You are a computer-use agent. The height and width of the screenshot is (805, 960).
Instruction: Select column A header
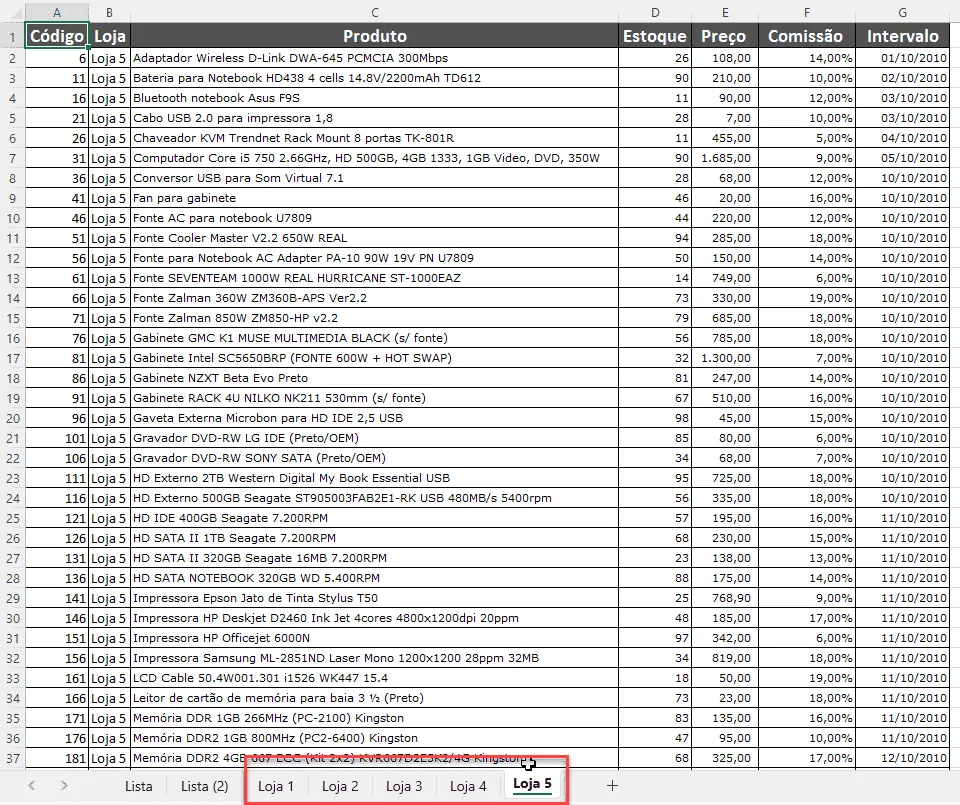click(57, 12)
